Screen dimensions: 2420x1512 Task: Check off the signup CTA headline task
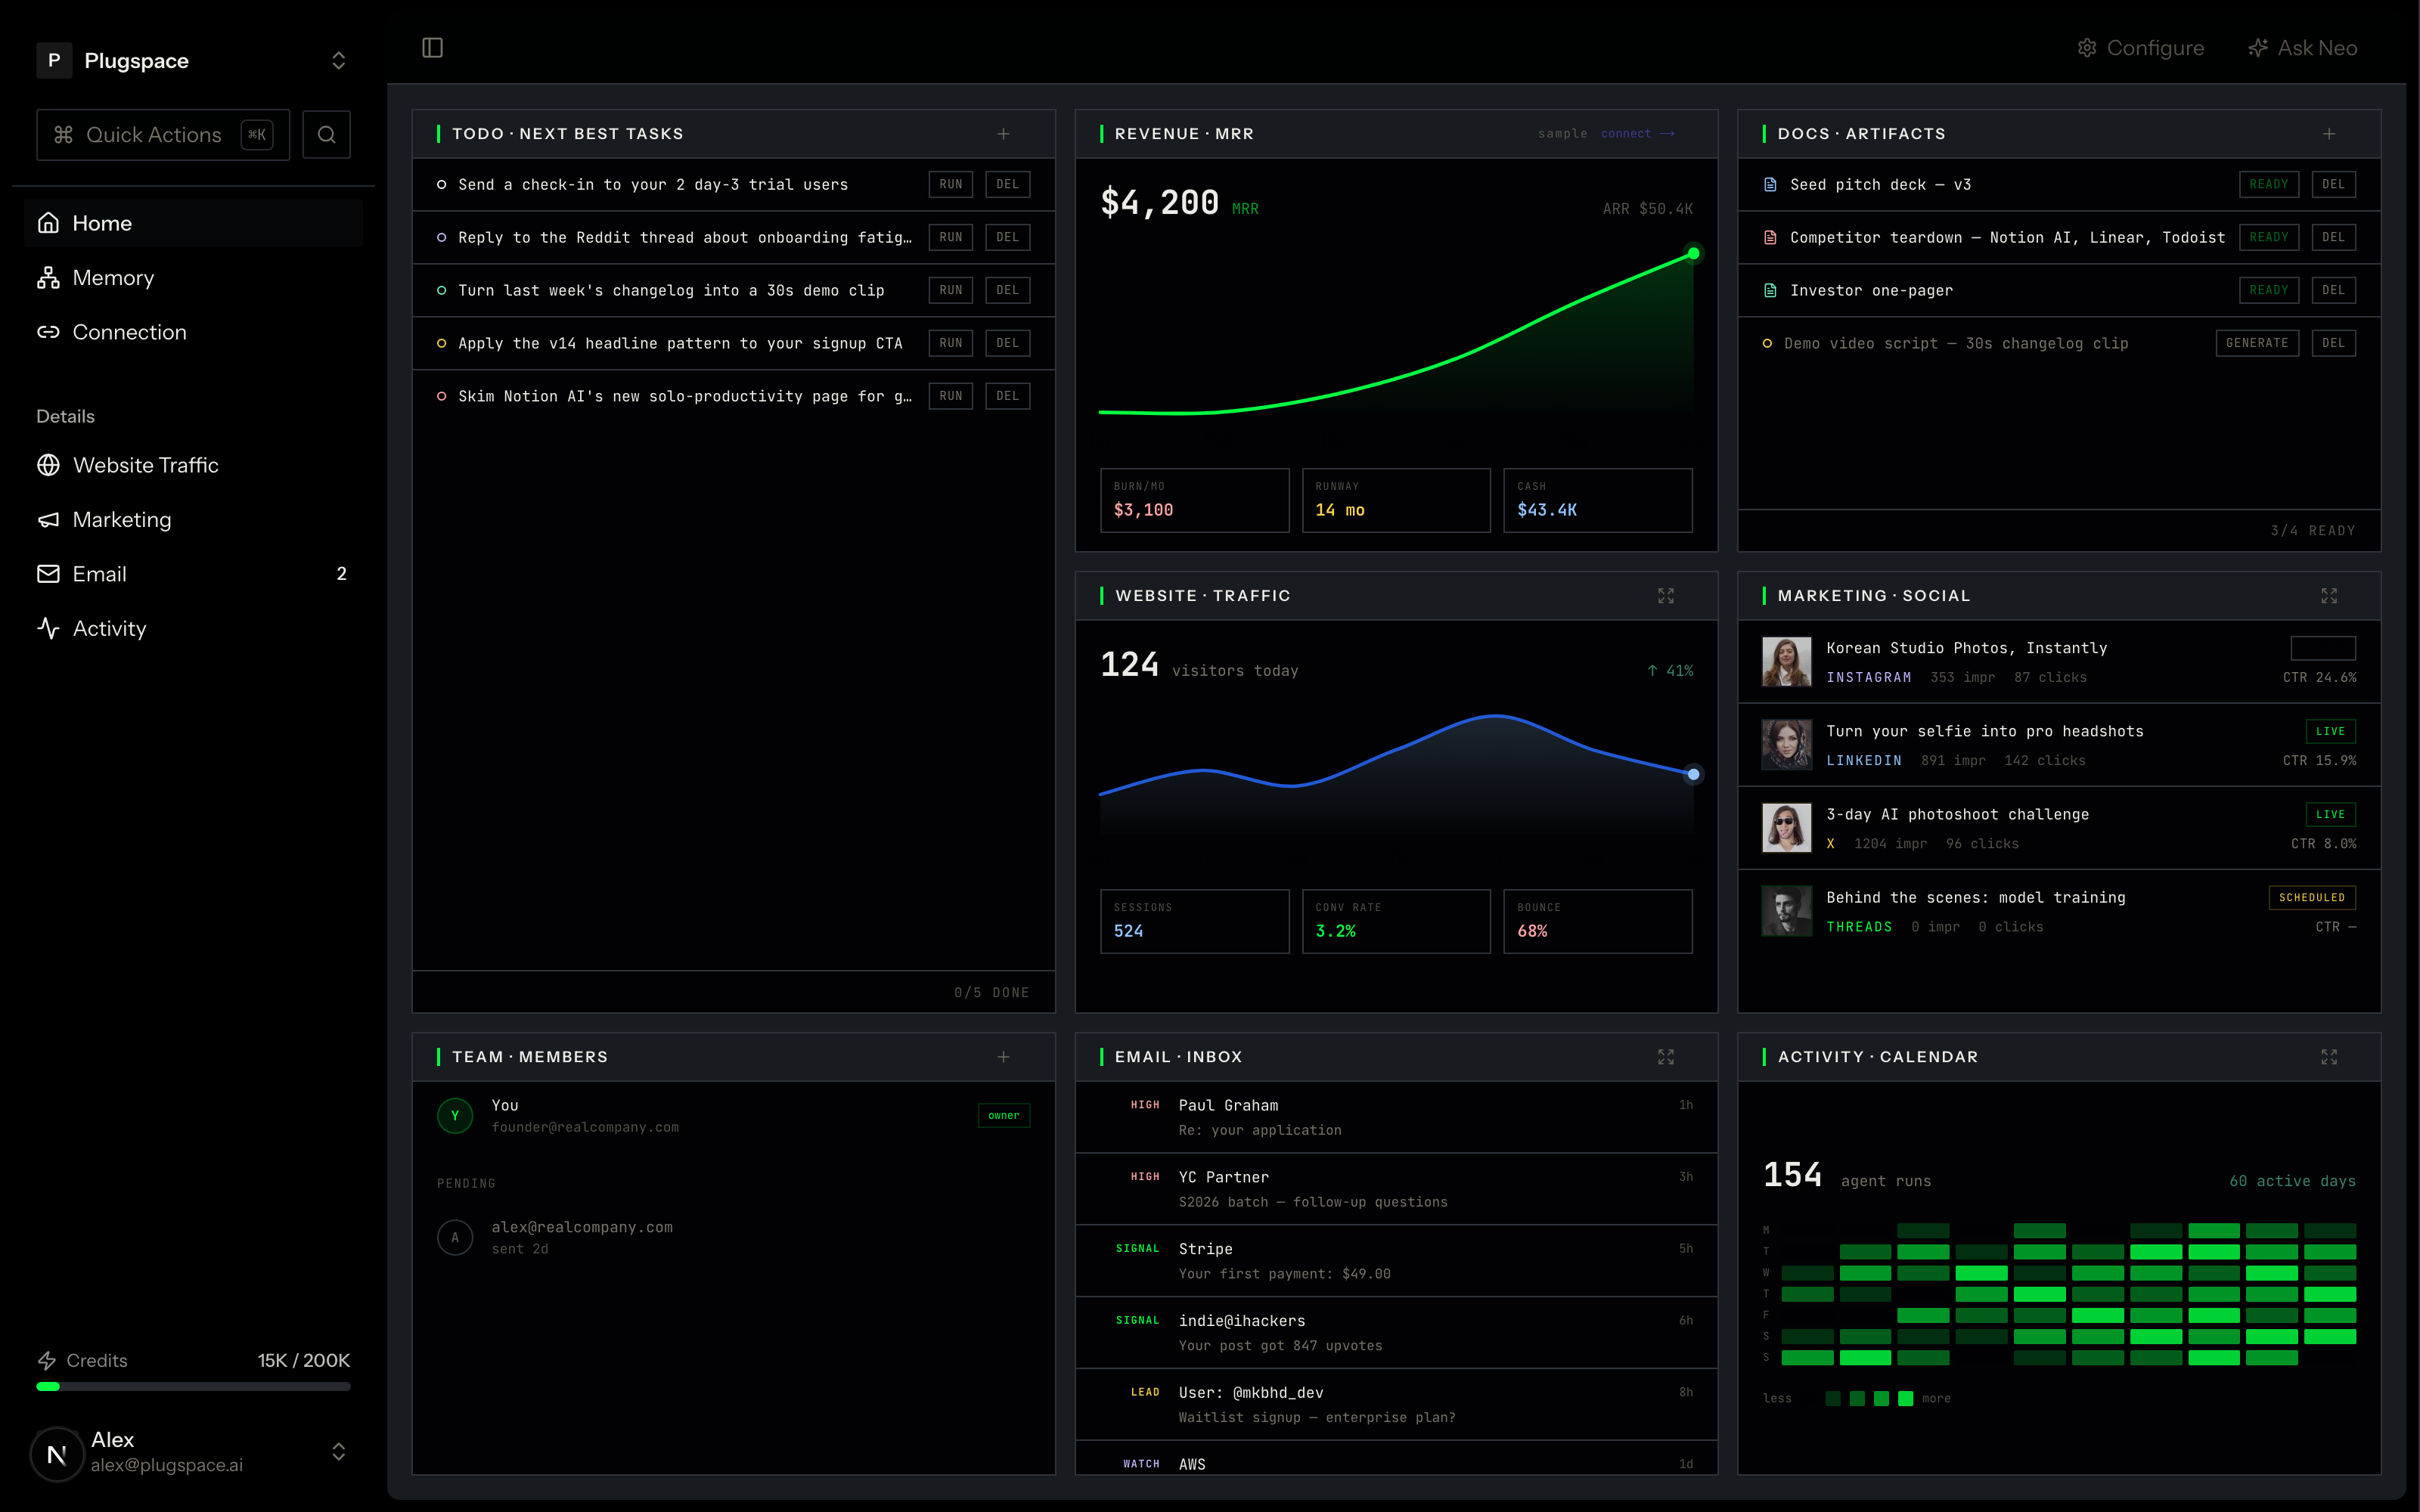(x=441, y=344)
